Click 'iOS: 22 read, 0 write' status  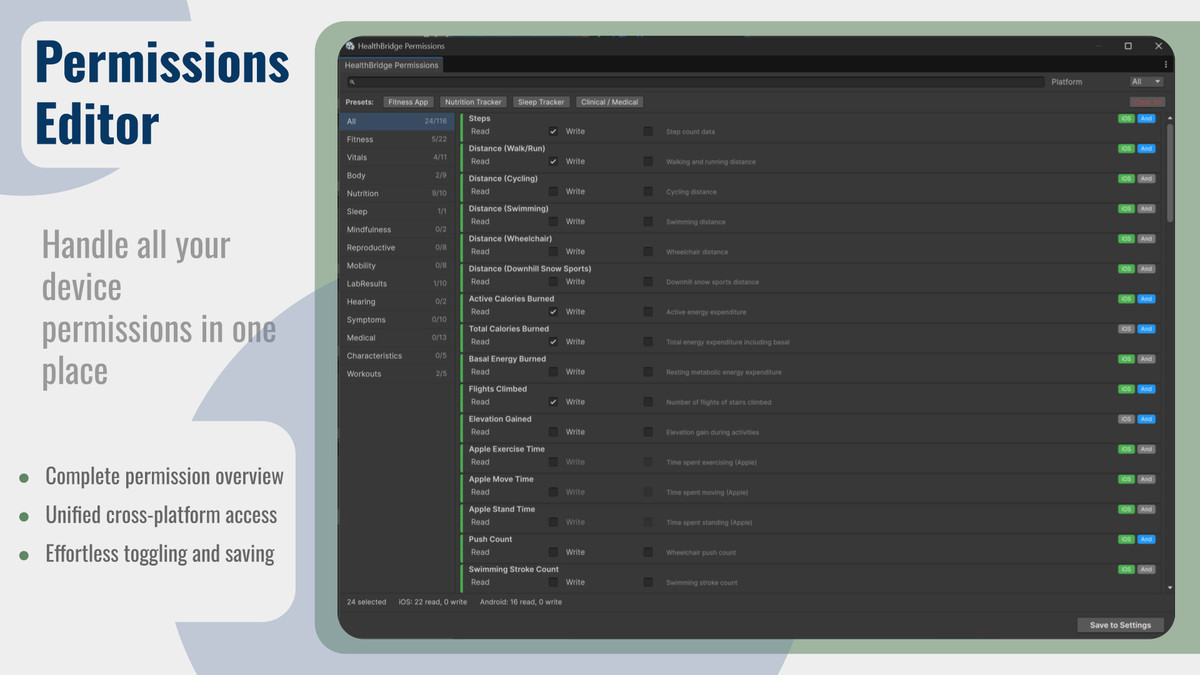click(432, 602)
